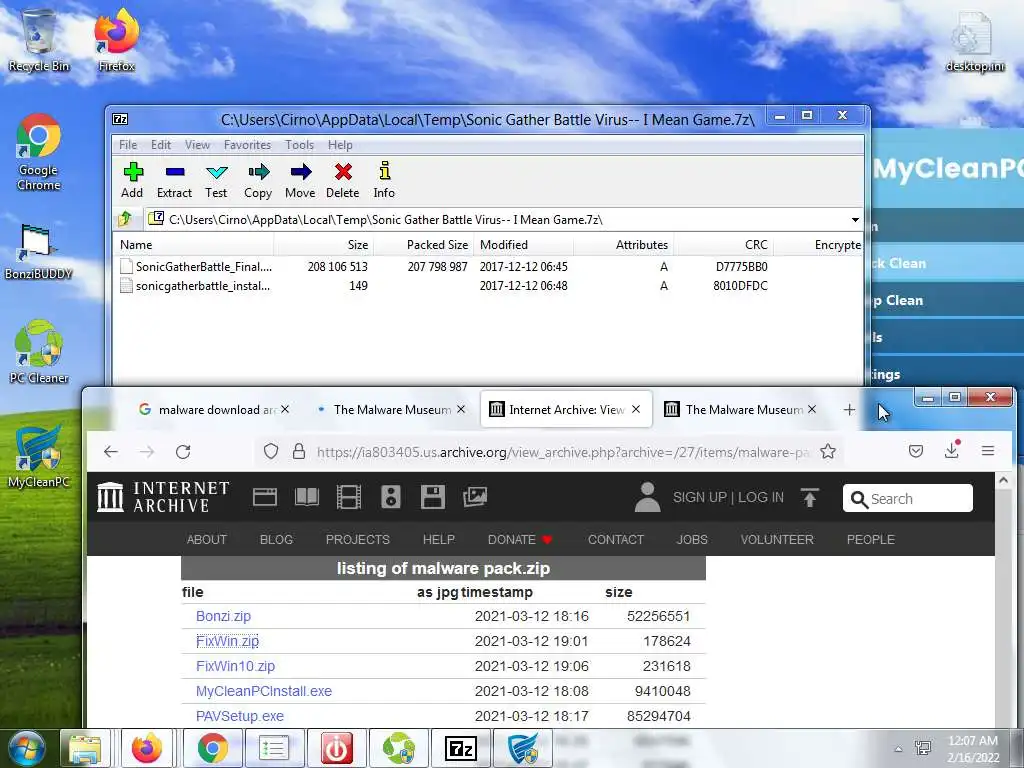Click the Firefox tracking protection shield icon
Viewport: 1024px width, 768px height.
(271, 451)
